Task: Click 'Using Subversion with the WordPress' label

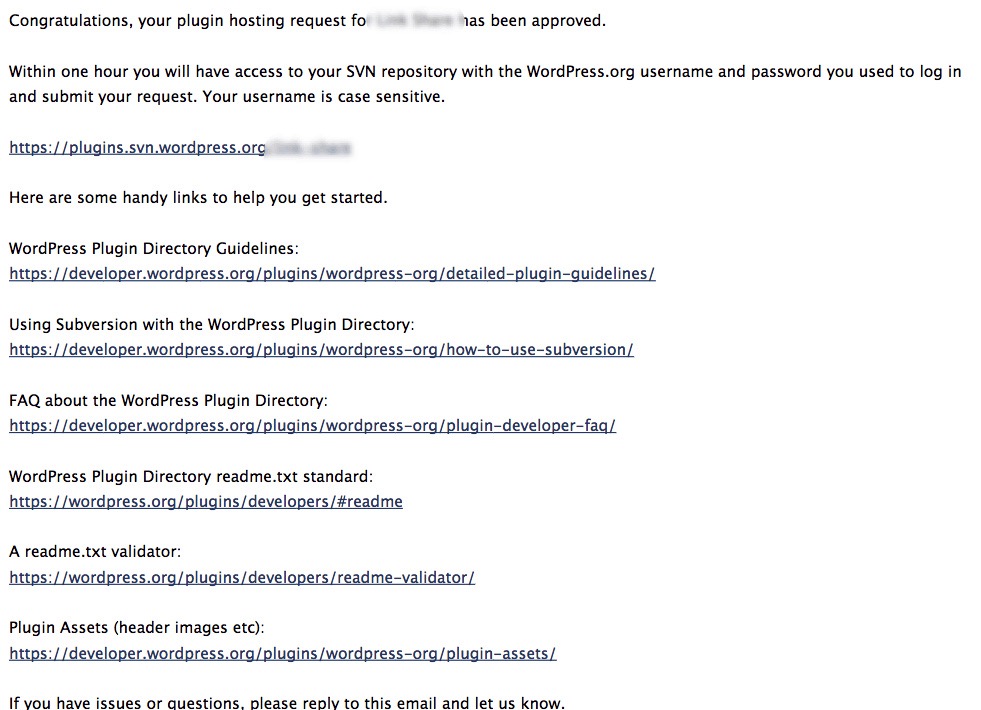Action: (x=211, y=325)
